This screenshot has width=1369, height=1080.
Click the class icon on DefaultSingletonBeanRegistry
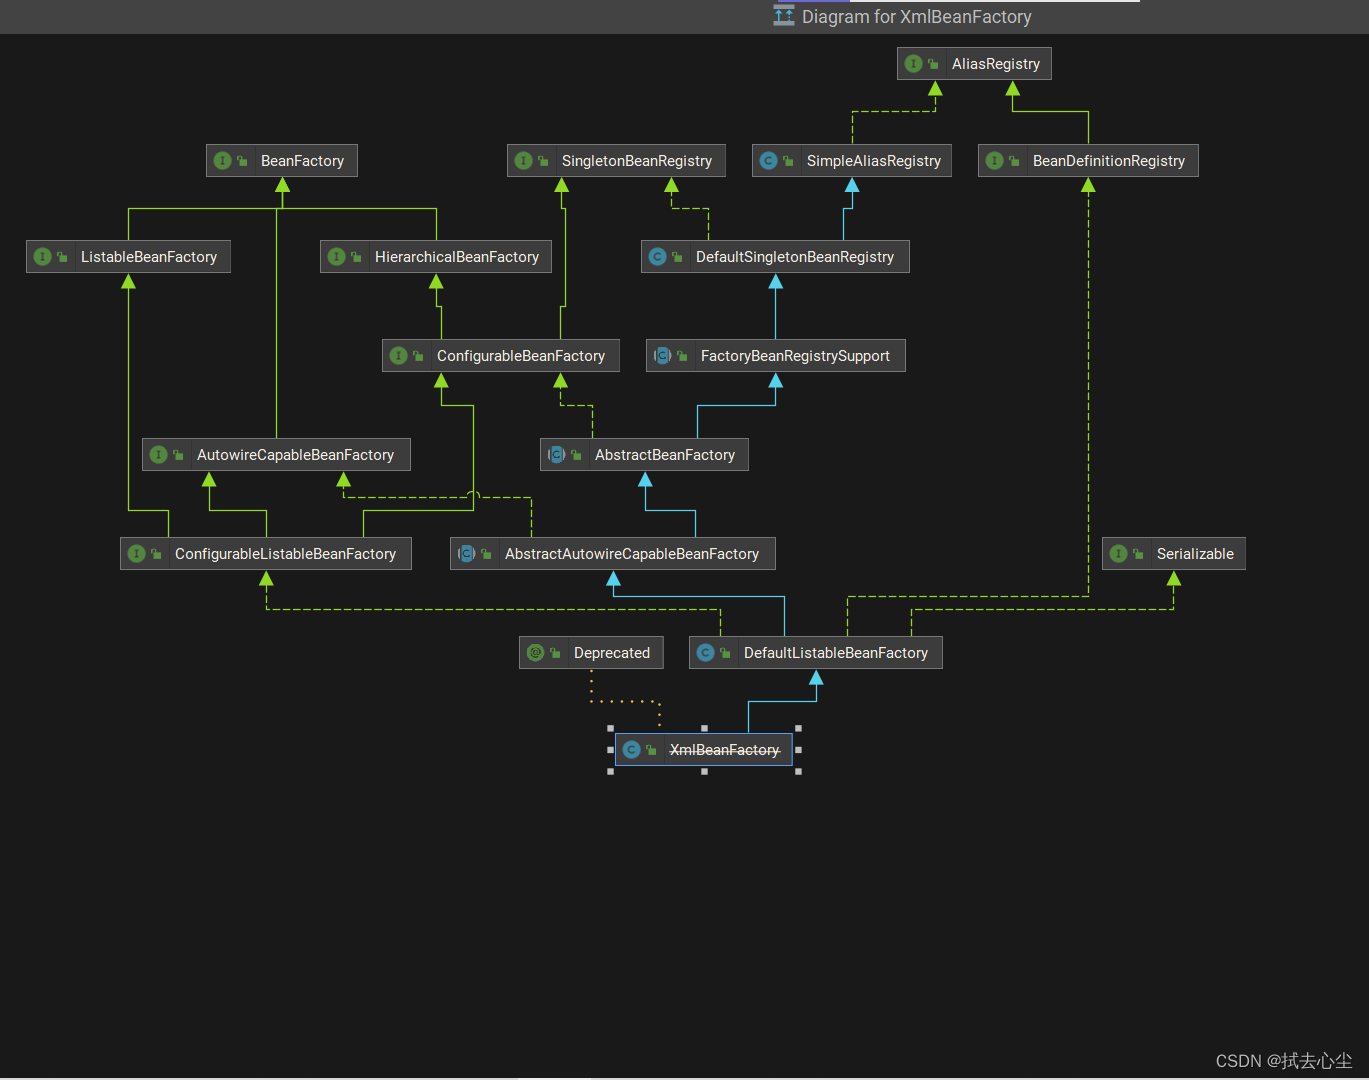(x=657, y=257)
